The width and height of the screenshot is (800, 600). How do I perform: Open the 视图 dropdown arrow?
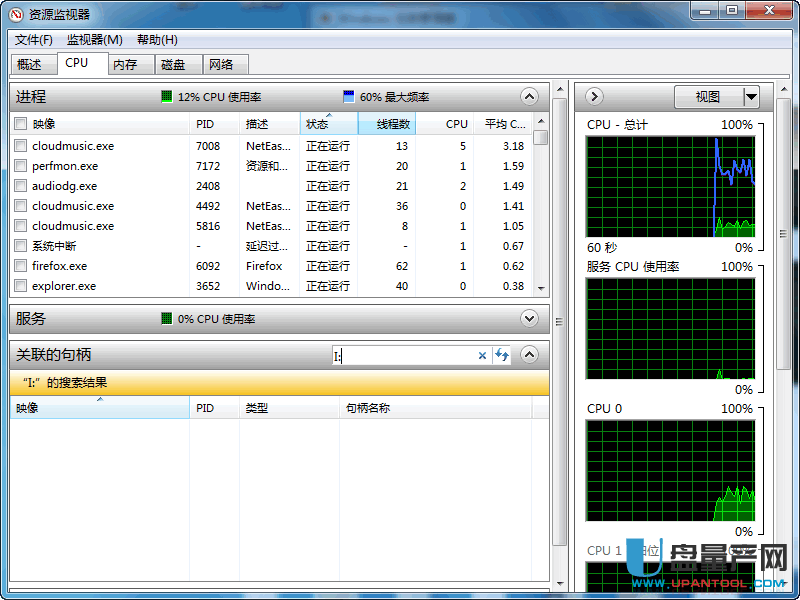(x=751, y=96)
